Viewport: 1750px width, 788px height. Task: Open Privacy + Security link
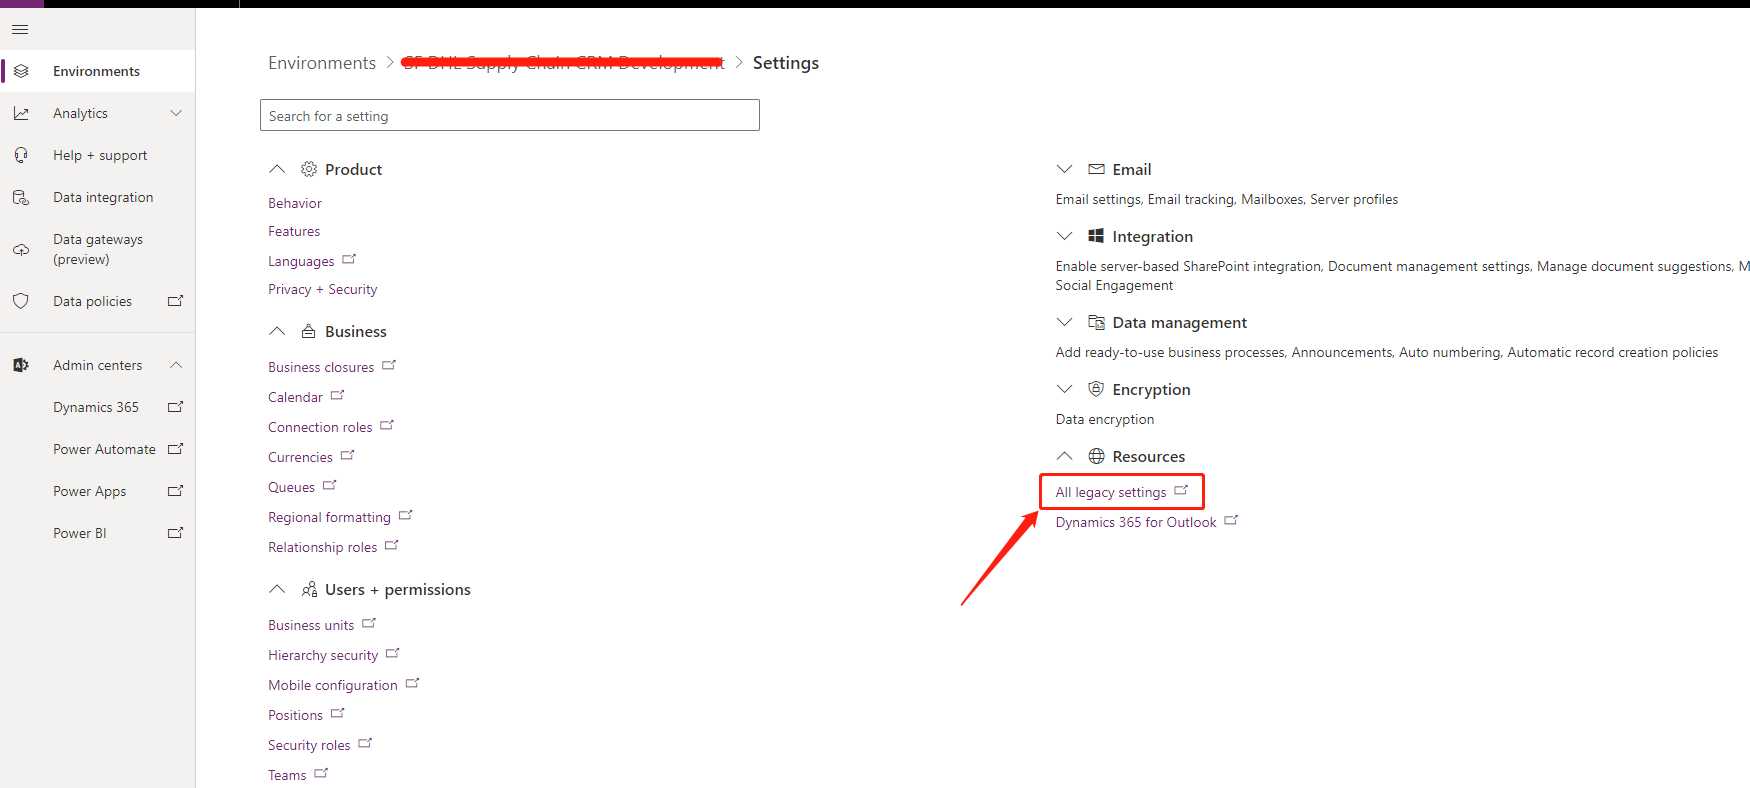click(x=323, y=289)
